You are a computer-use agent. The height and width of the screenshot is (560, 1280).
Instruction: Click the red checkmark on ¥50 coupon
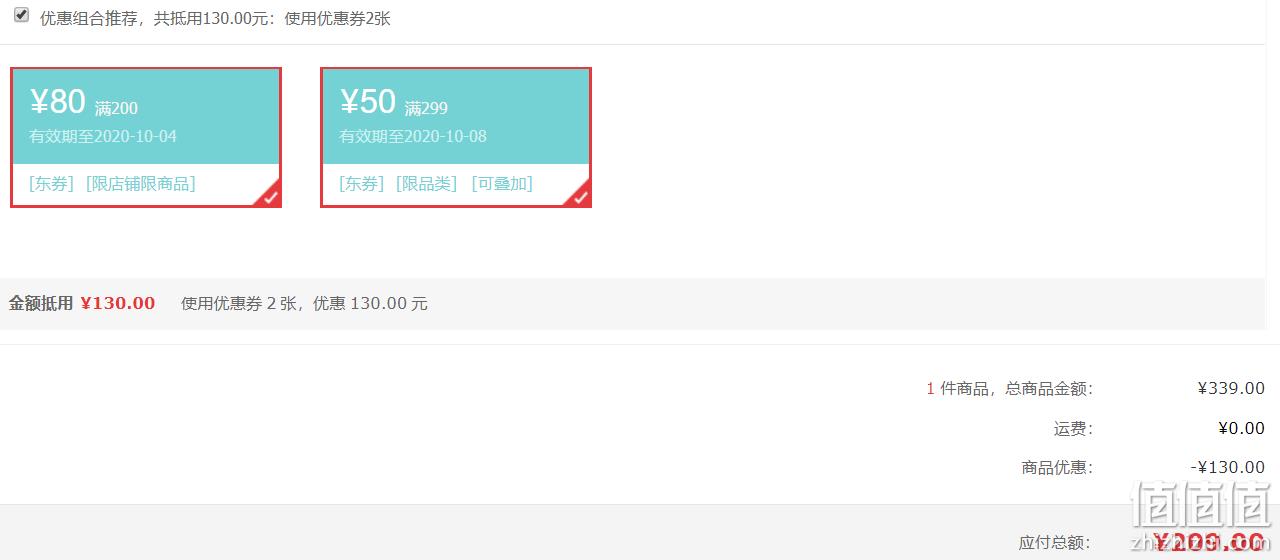580,196
